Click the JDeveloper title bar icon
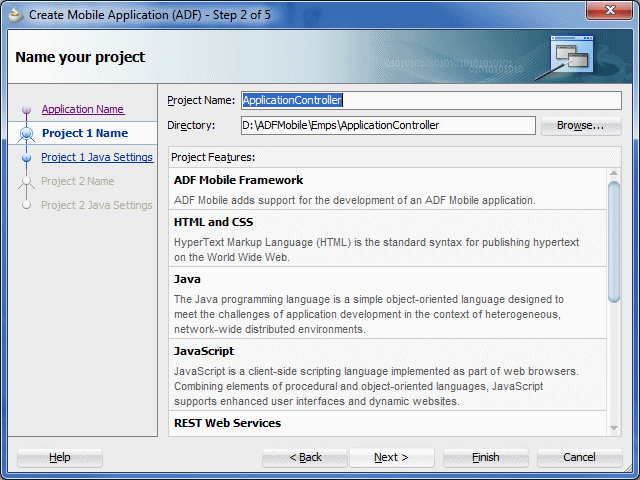This screenshot has width=640, height=480. click(x=16, y=15)
